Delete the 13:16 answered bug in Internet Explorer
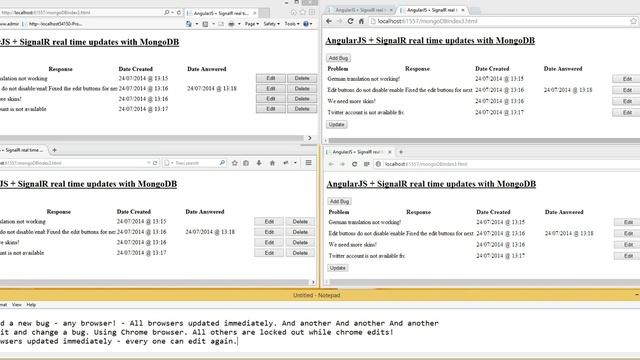This screenshot has width=640, height=360. tap(302, 88)
